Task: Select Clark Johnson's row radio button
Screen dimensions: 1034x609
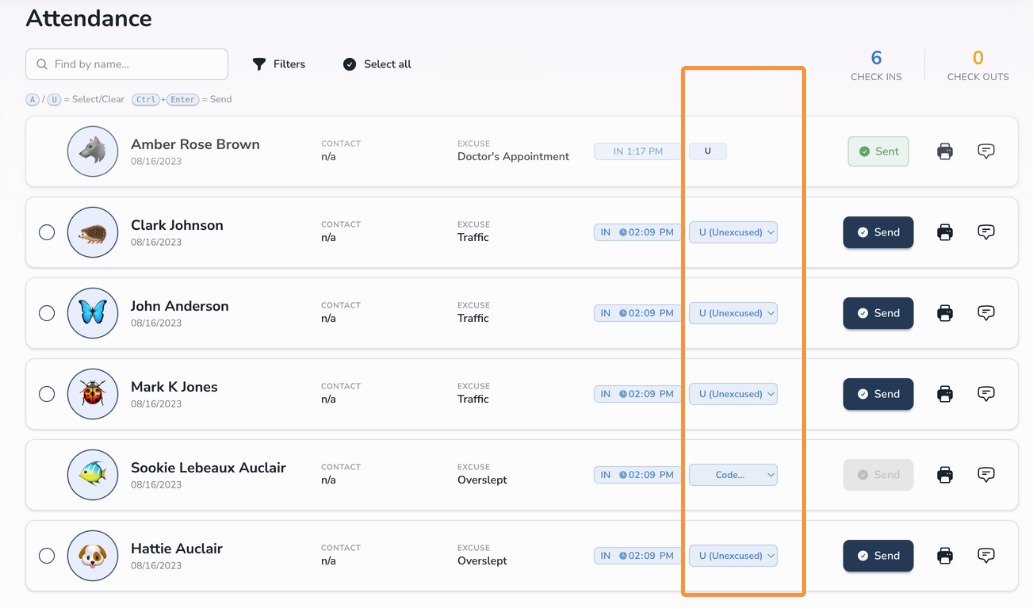Action: 47,232
